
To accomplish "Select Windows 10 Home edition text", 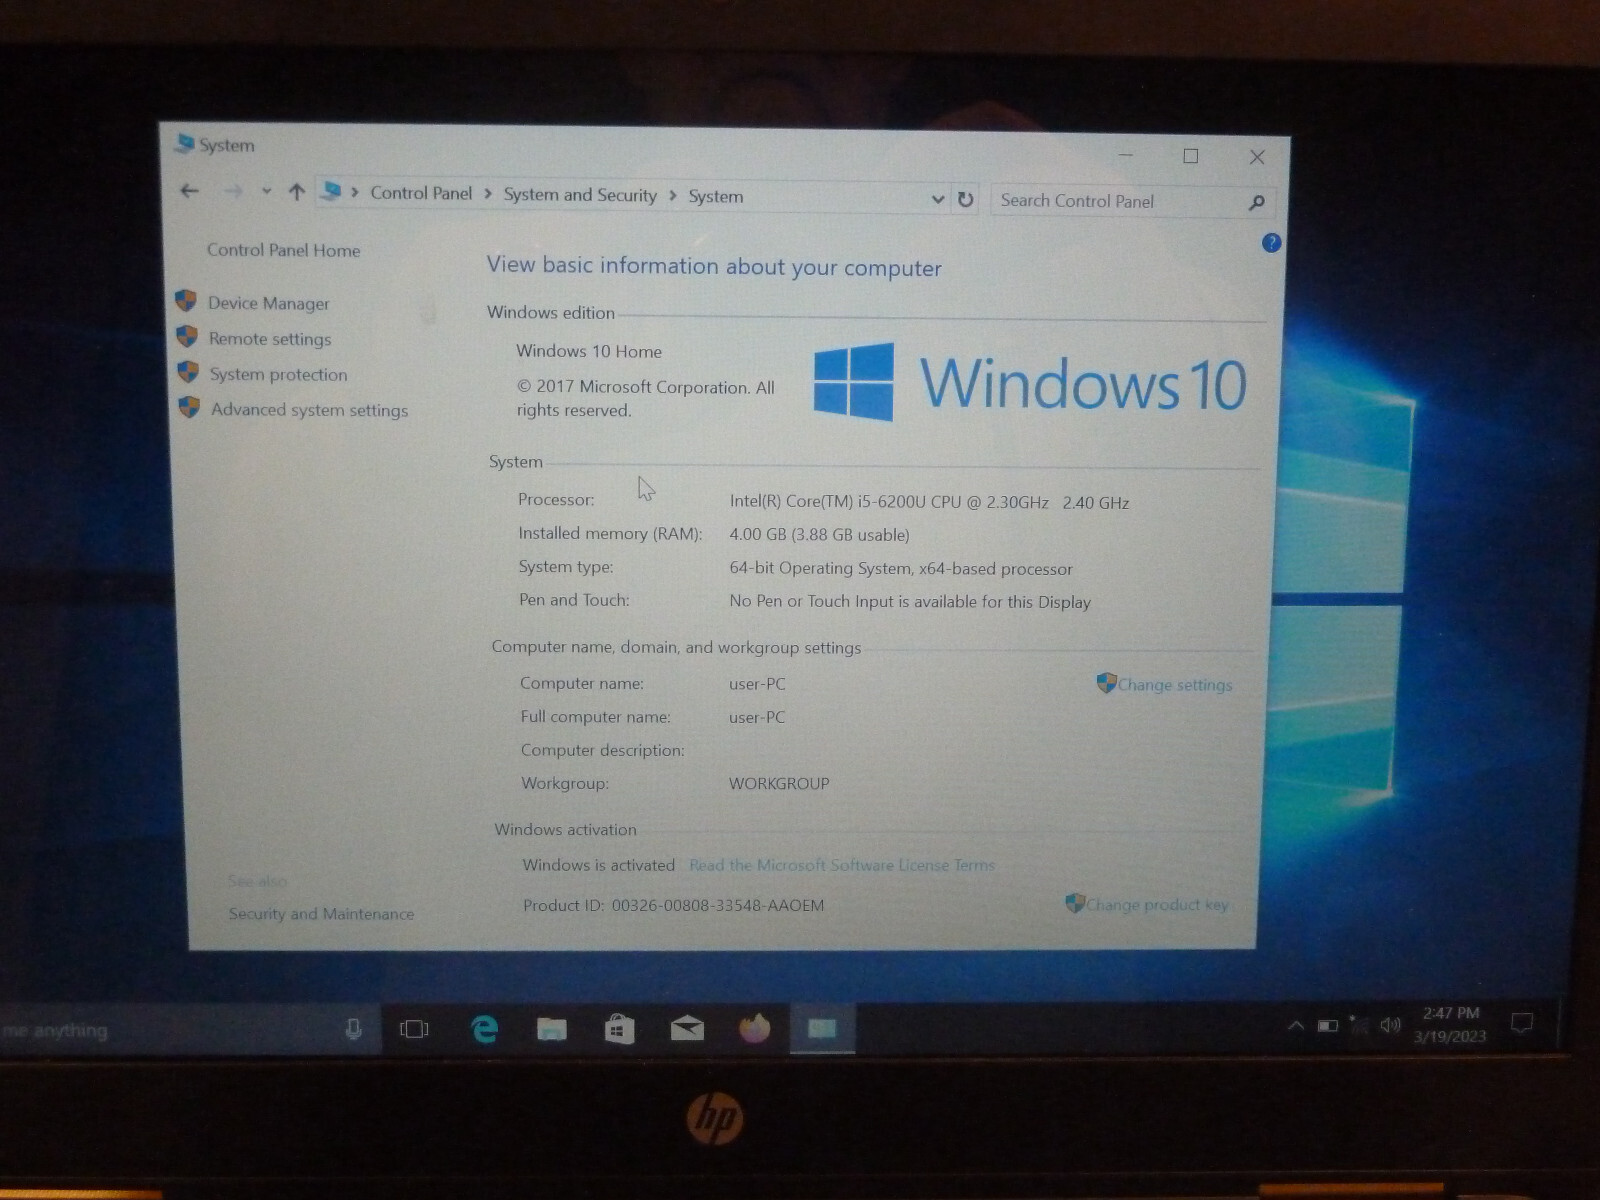I will (x=589, y=351).
